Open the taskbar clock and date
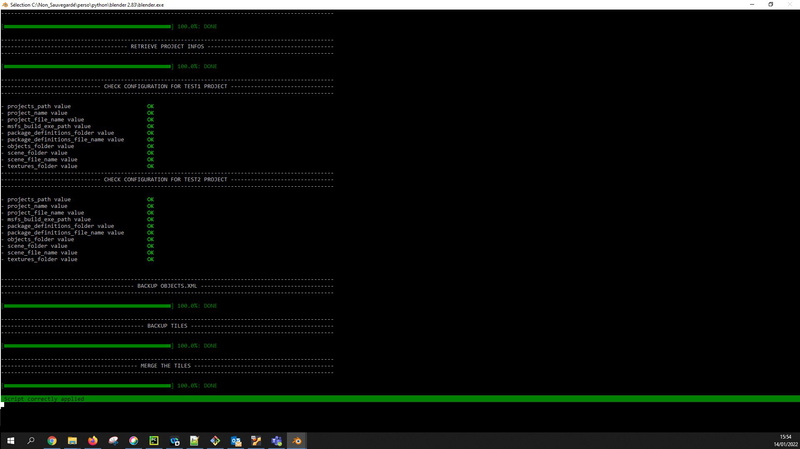This screenshot has height=449, width=800. [783, 440]
